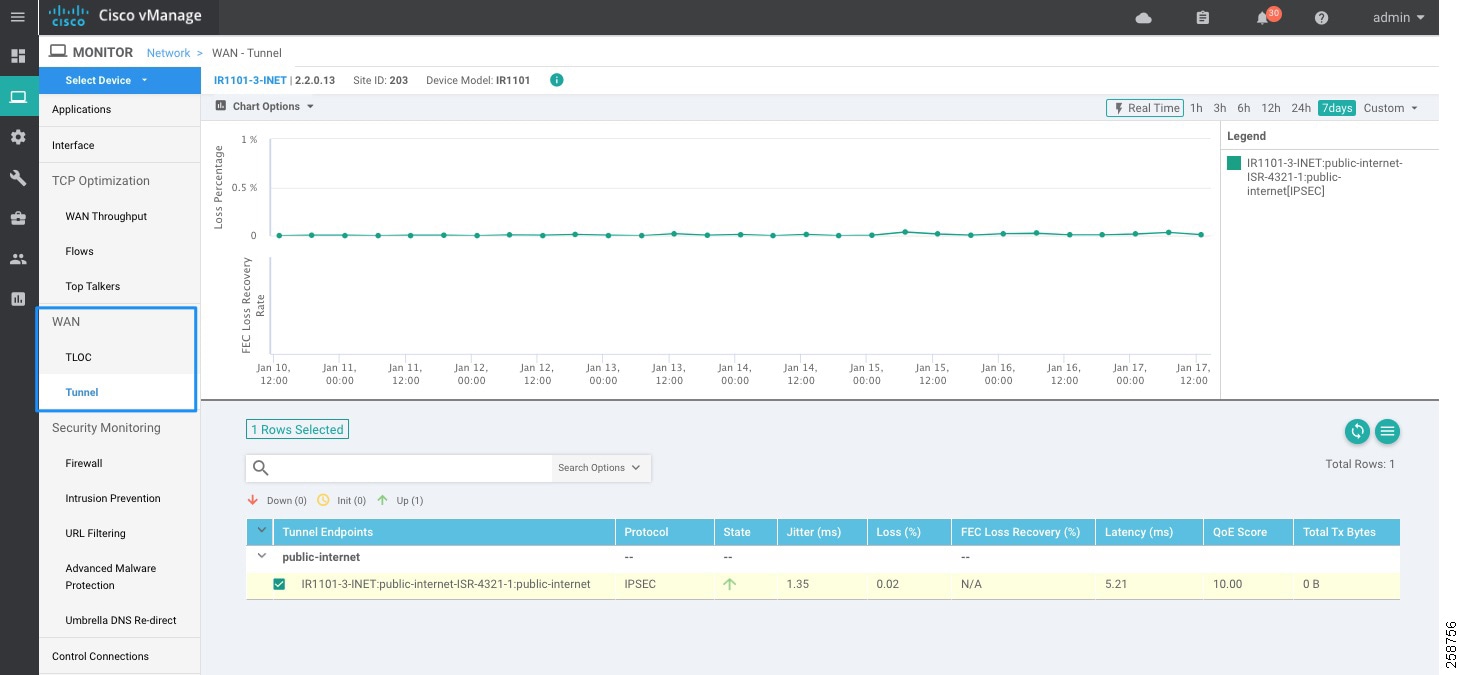Image resolution: width=1464 pixels, height=675 pixels.
Task: Set chart range to 7days
Action: click(x=1337, y=108)
